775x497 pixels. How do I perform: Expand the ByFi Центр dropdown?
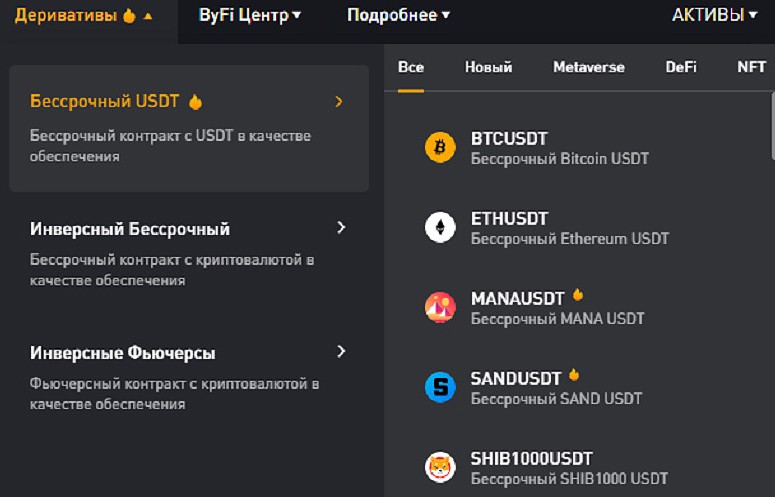pyautogui.click(x=250, y=16)
